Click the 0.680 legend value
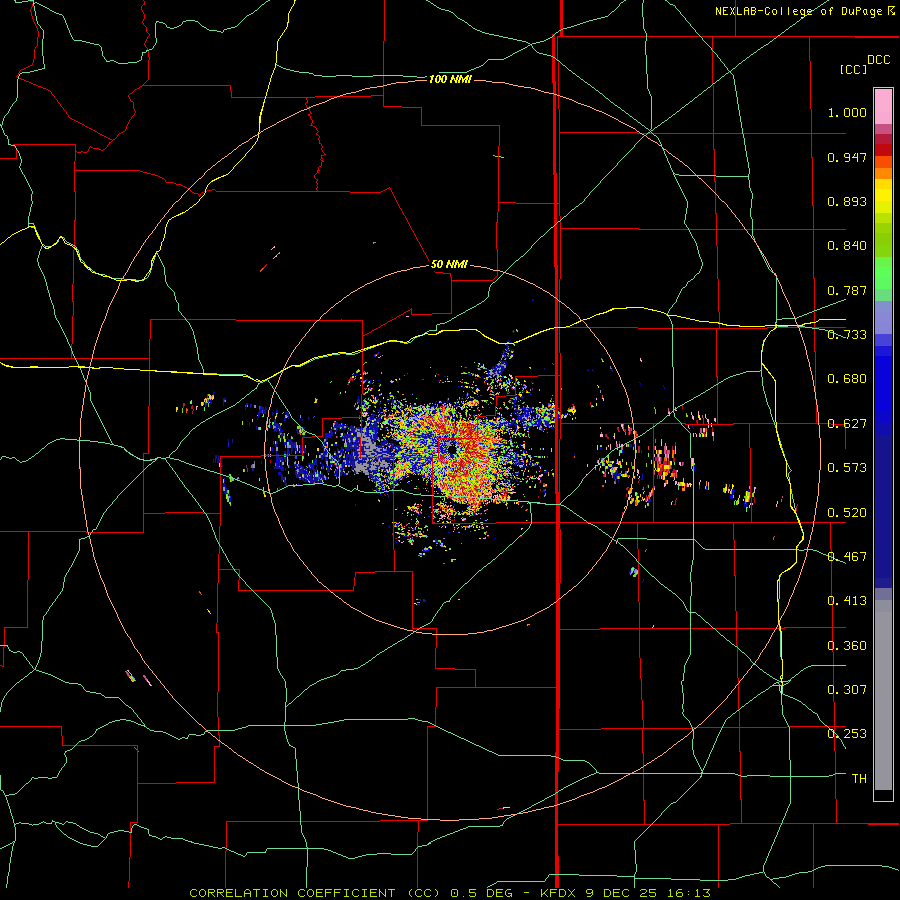 pyautogui.click(x=847, y=379)
